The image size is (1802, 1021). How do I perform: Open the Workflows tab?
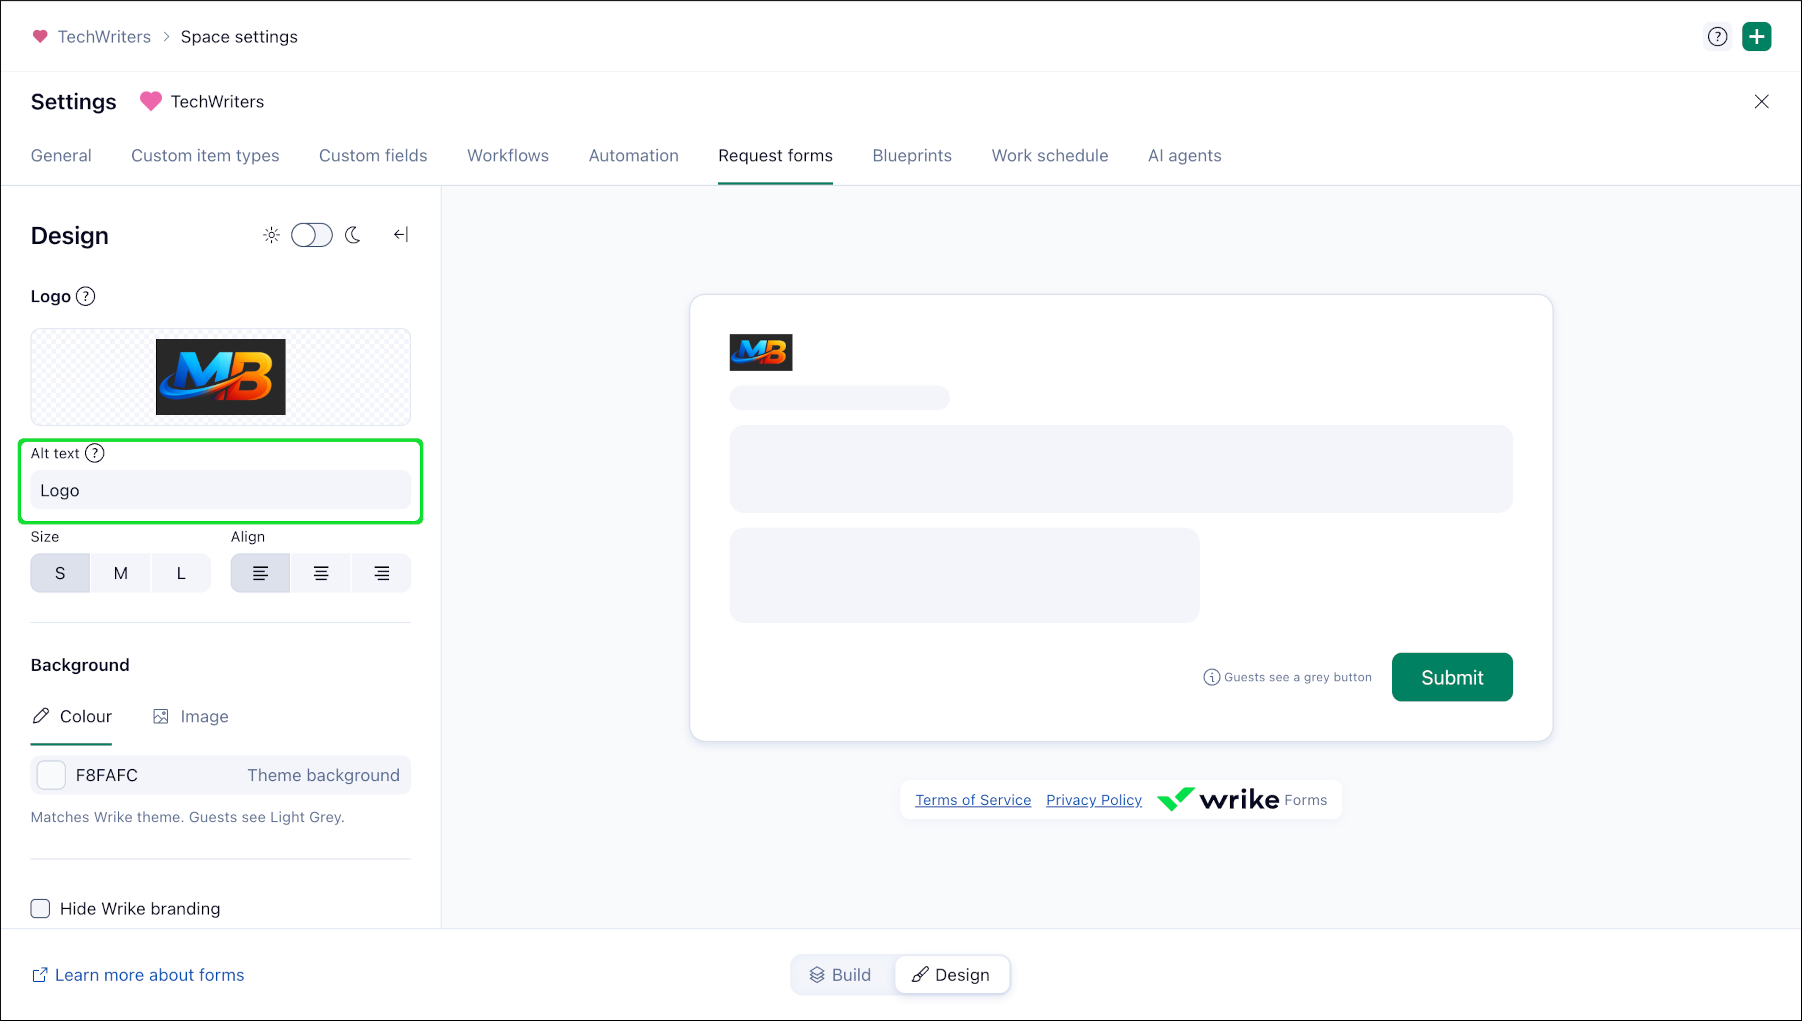click(508, 155)
